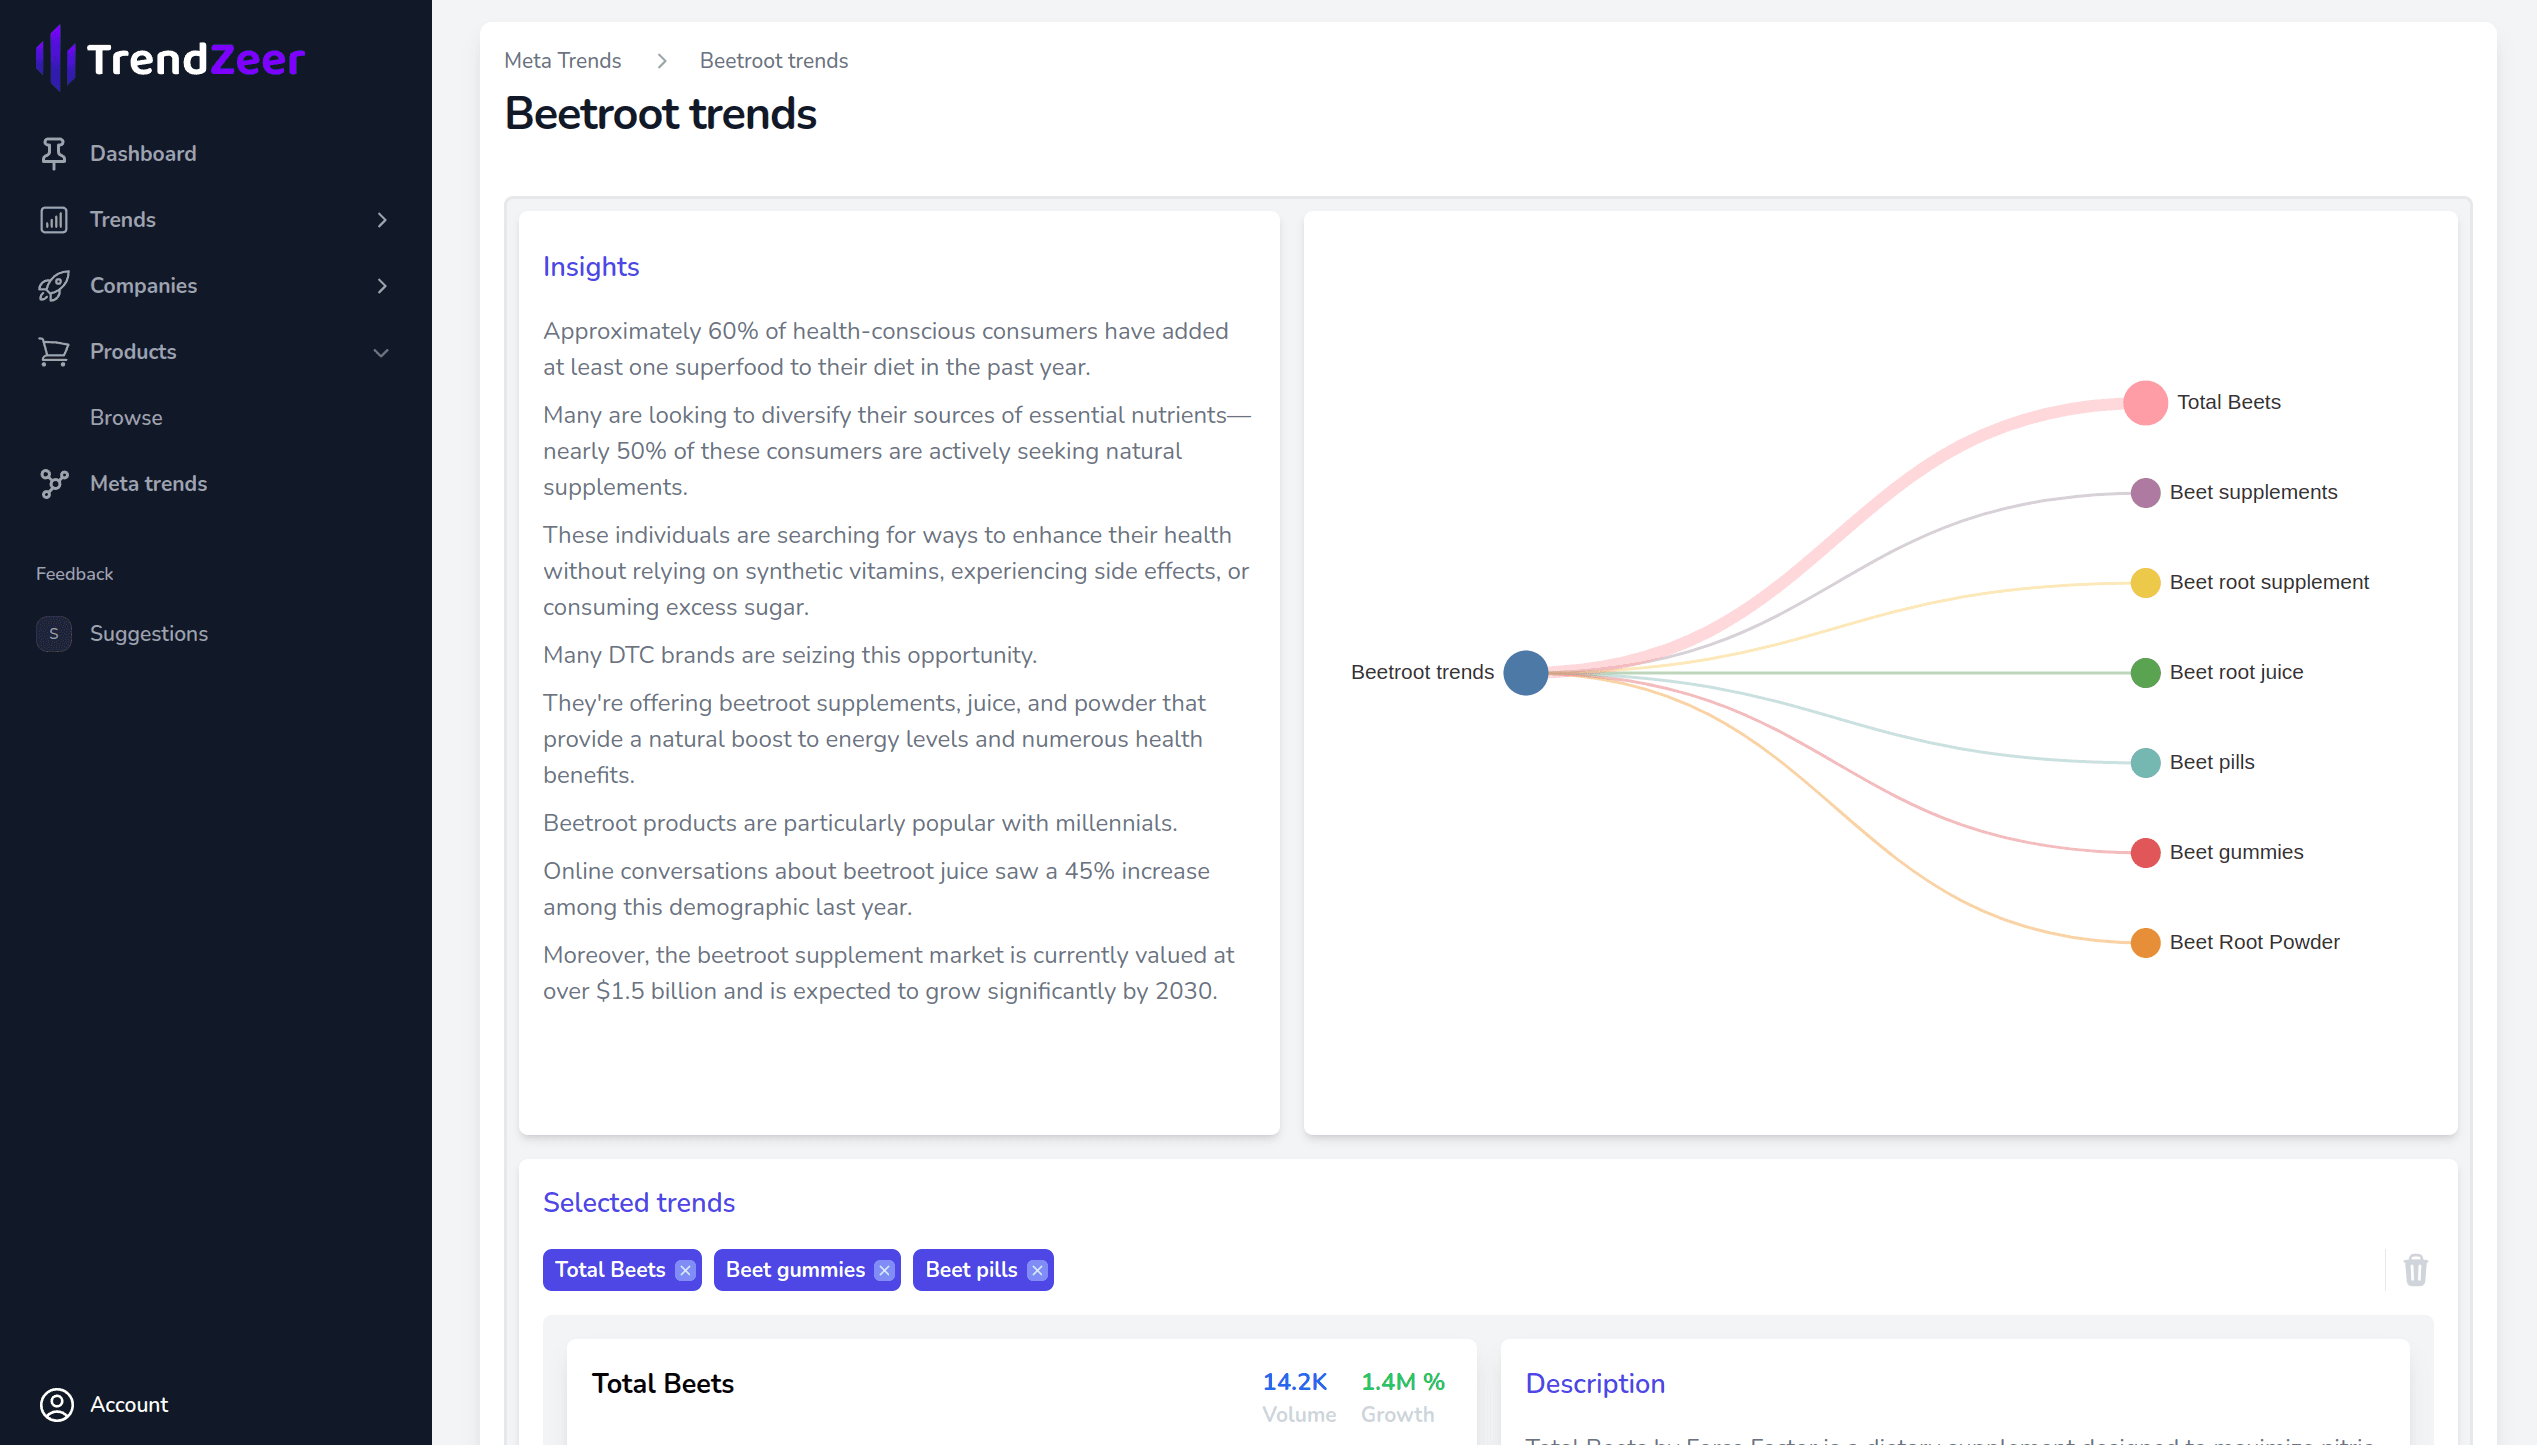Screen dimensions: 2537x1445
Task: Click the blue Beetroot trends root node
Action: pos(1526,673)
